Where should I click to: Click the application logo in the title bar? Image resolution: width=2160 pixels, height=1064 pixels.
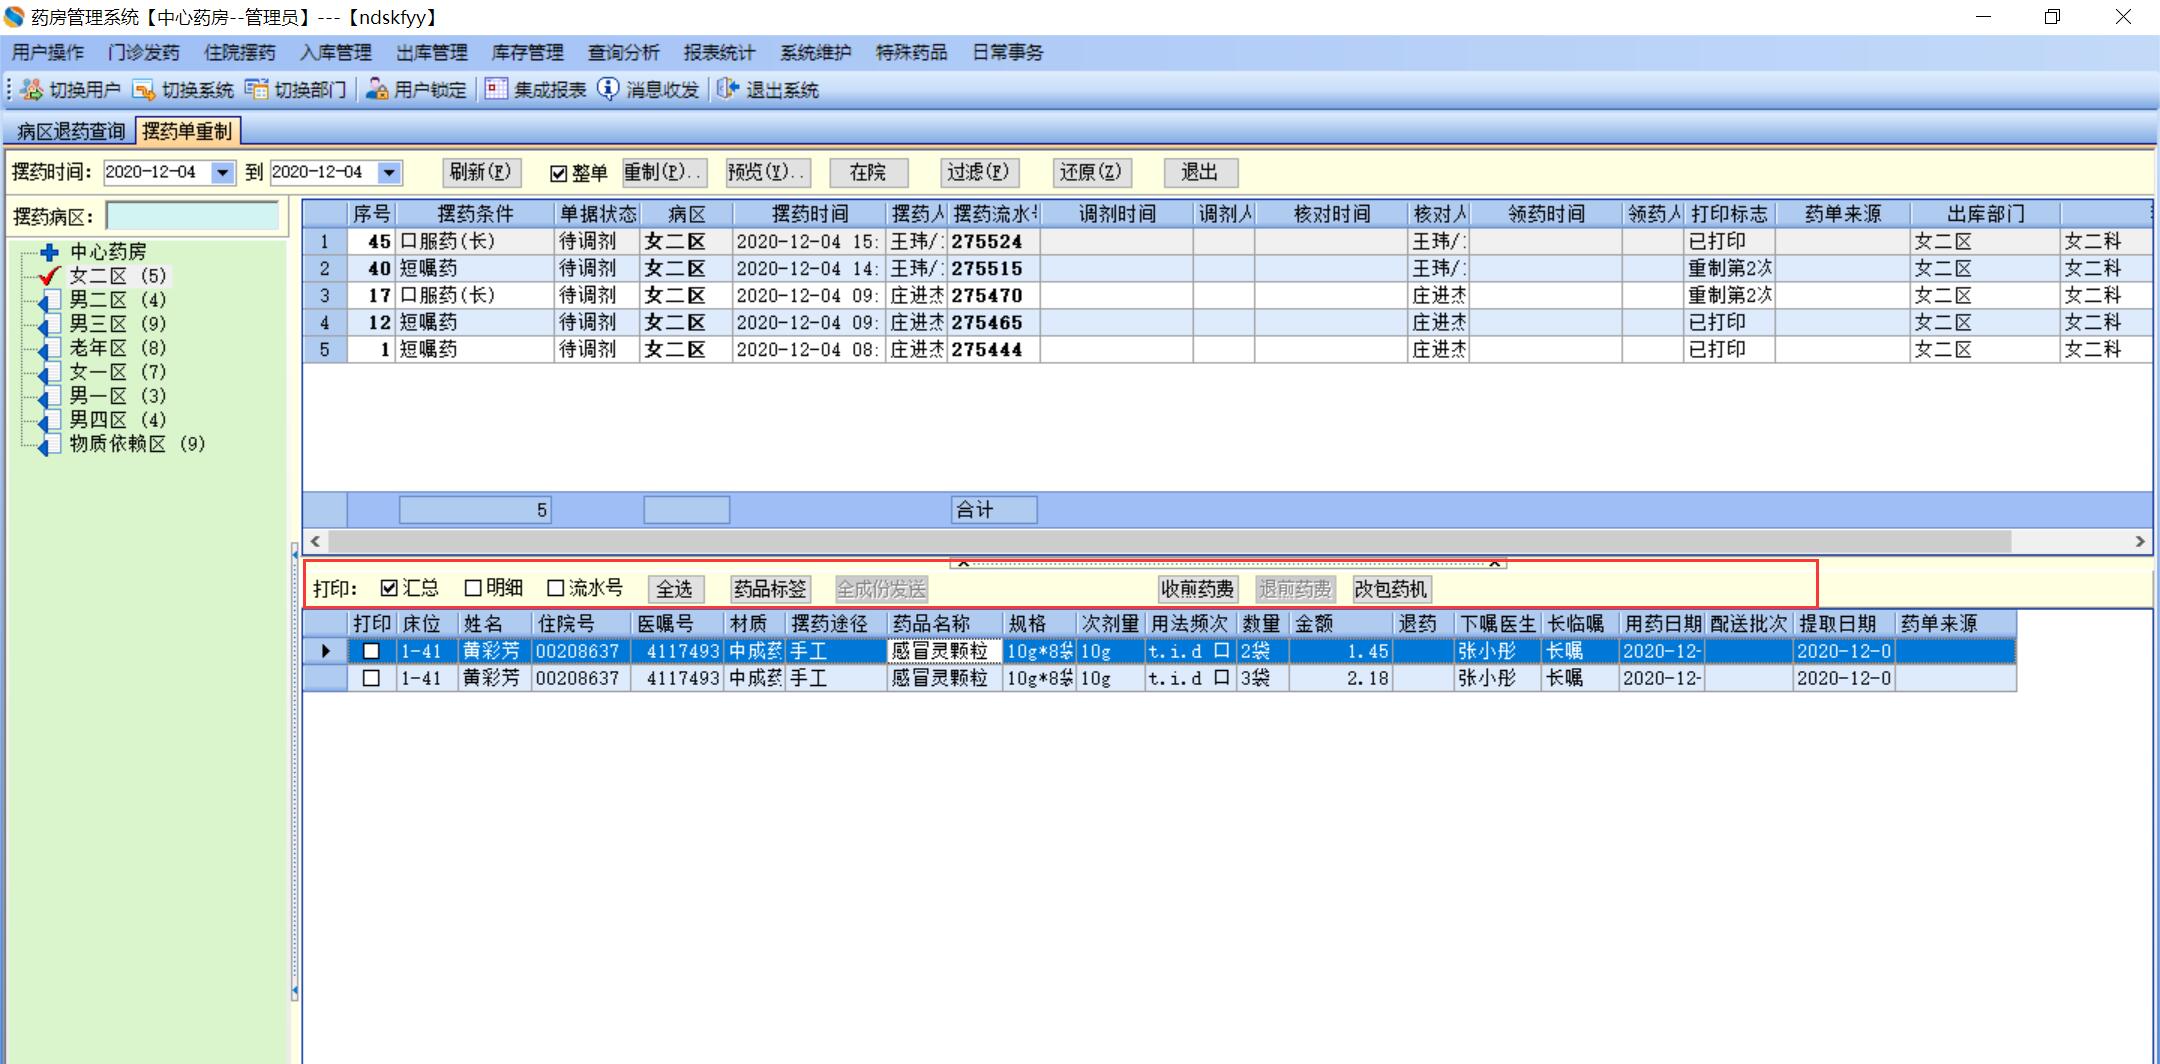pyautogui.click(x=14, y=17)
